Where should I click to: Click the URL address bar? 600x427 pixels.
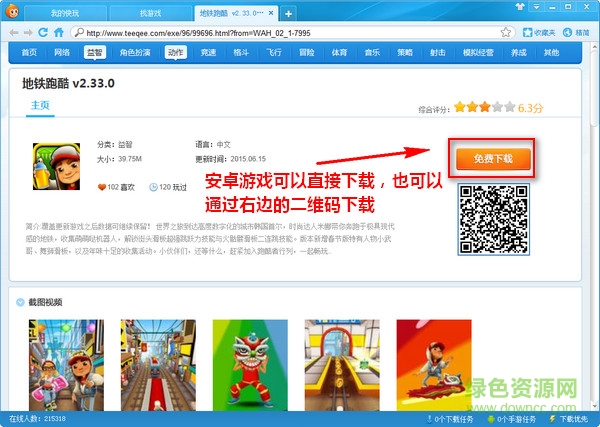pos(291,33)
